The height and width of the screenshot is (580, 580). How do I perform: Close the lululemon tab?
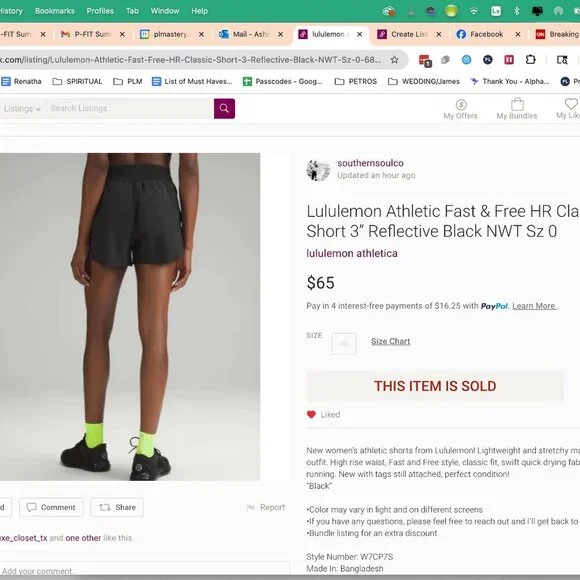click(x=360, y=34)
